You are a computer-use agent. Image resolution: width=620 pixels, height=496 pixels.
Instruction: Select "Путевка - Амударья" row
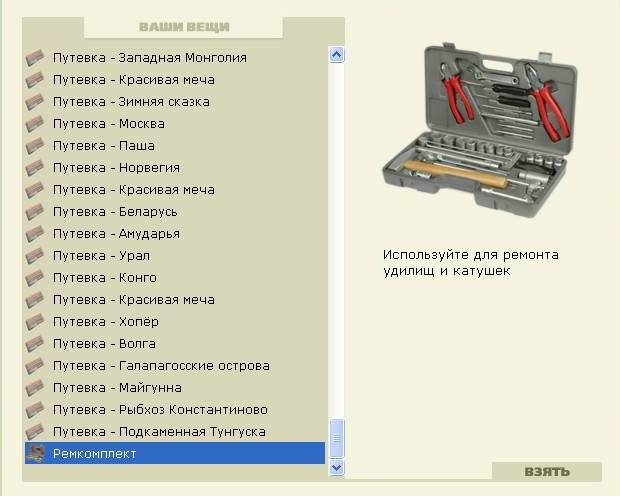tap(174, 234)
